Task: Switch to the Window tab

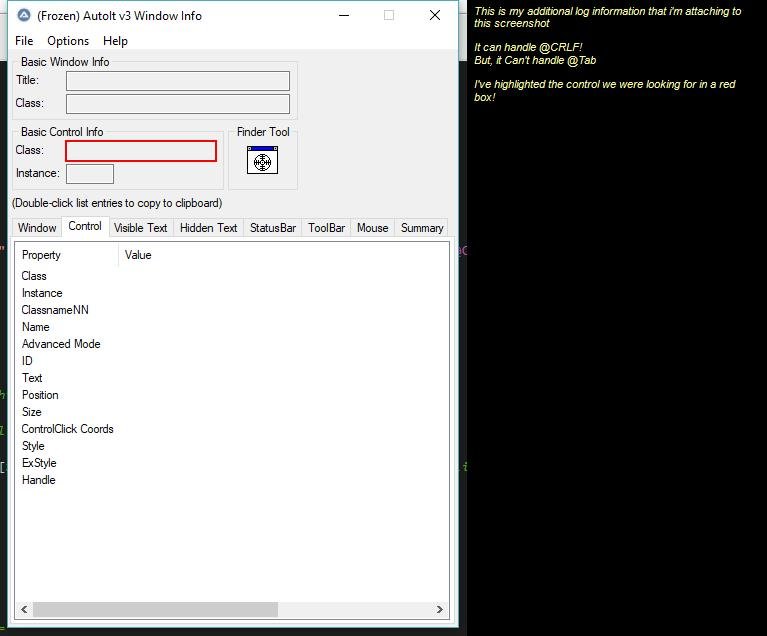Action: point(37,228)
